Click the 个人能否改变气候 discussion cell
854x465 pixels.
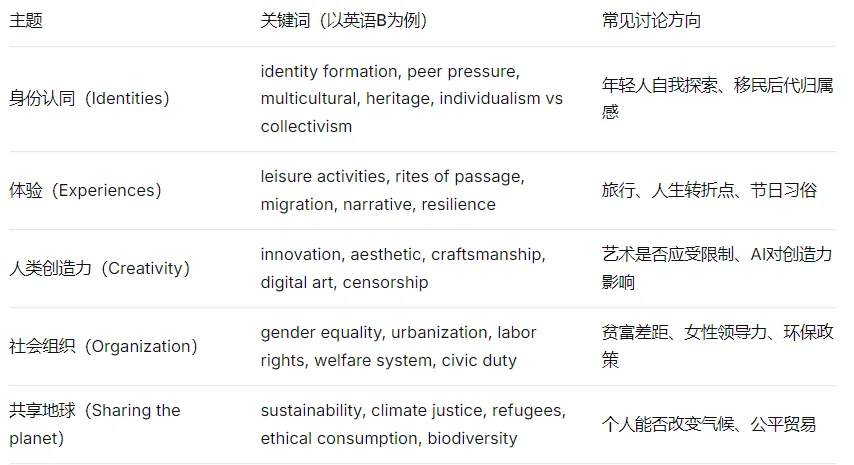[709, 424]
